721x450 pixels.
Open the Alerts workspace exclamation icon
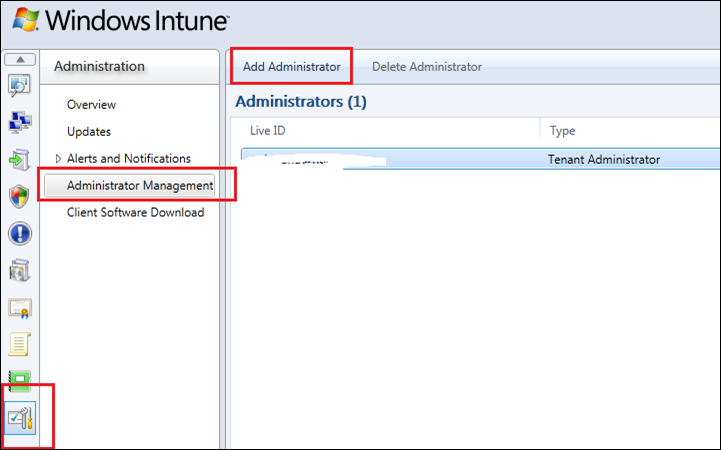click(20, 234)
